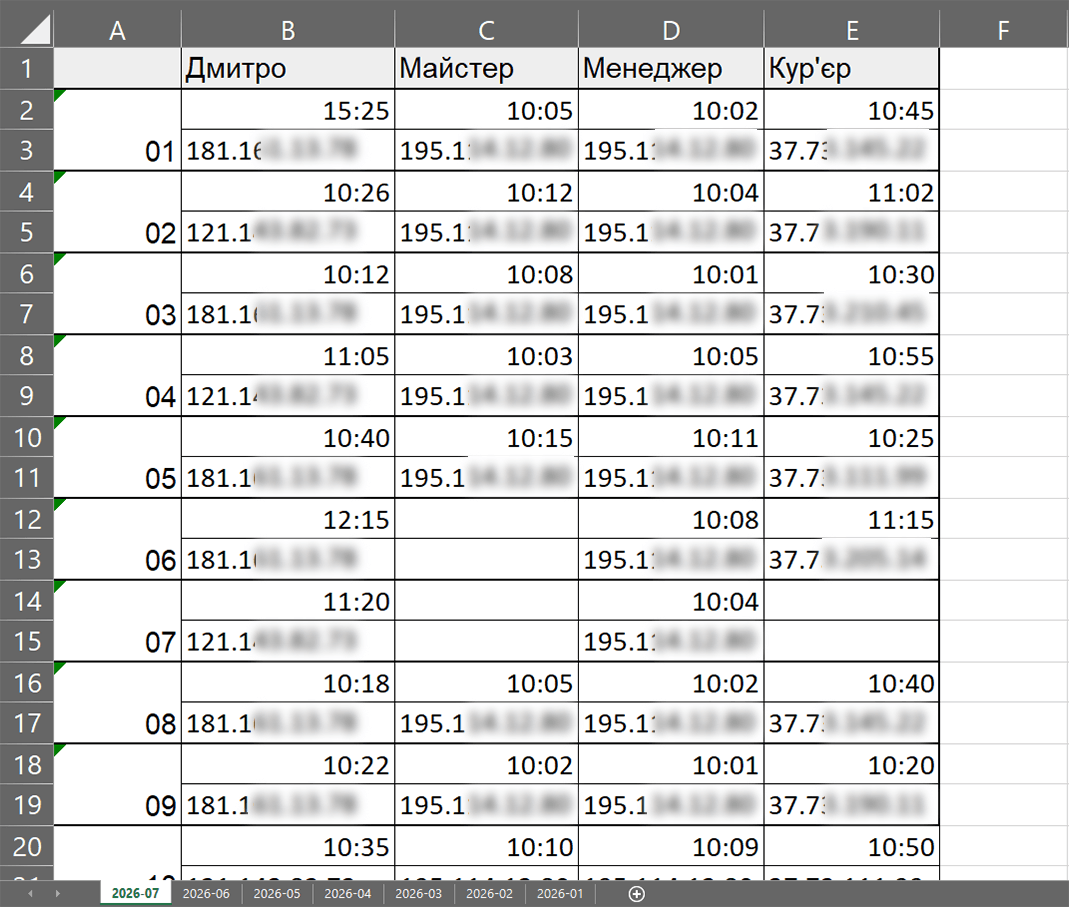Select column E header
The image size is (1069, 907).
852,30
